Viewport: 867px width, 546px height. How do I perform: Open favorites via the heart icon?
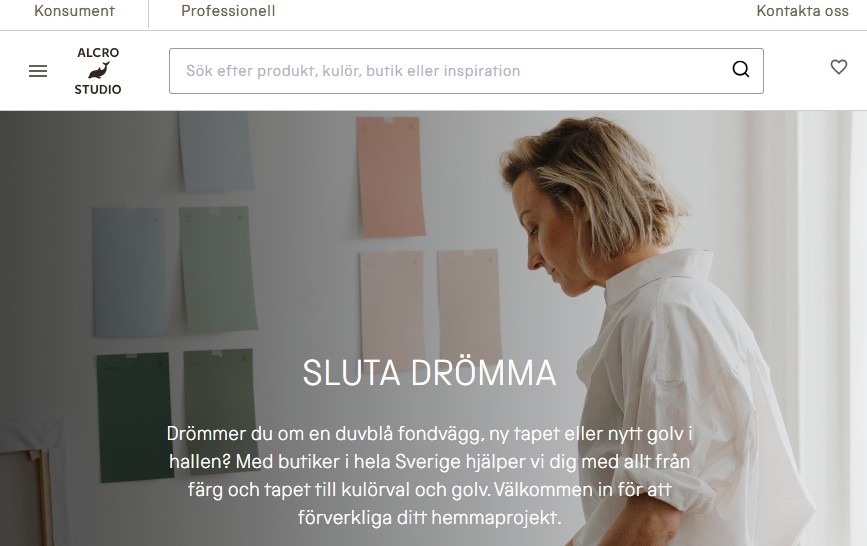point(839,67)
